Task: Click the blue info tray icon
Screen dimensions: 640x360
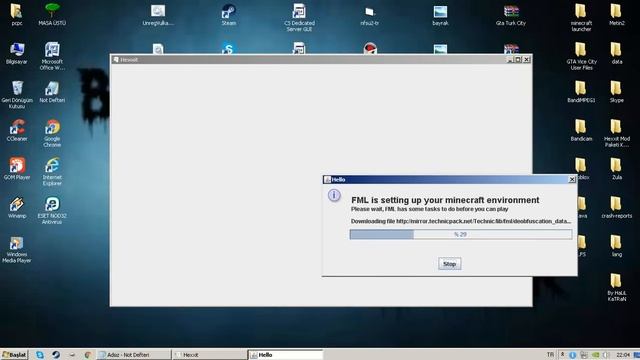Action: click(x=573, y=355)
